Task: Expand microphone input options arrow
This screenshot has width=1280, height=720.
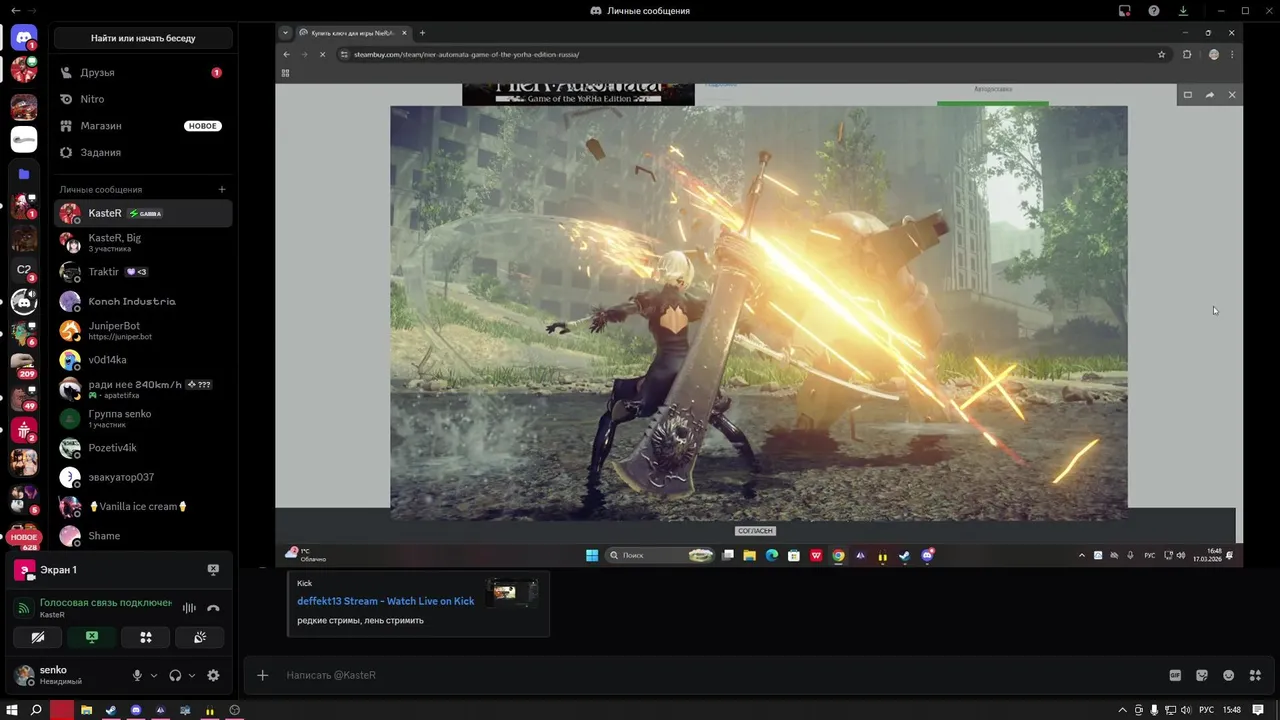Action: 154,675
